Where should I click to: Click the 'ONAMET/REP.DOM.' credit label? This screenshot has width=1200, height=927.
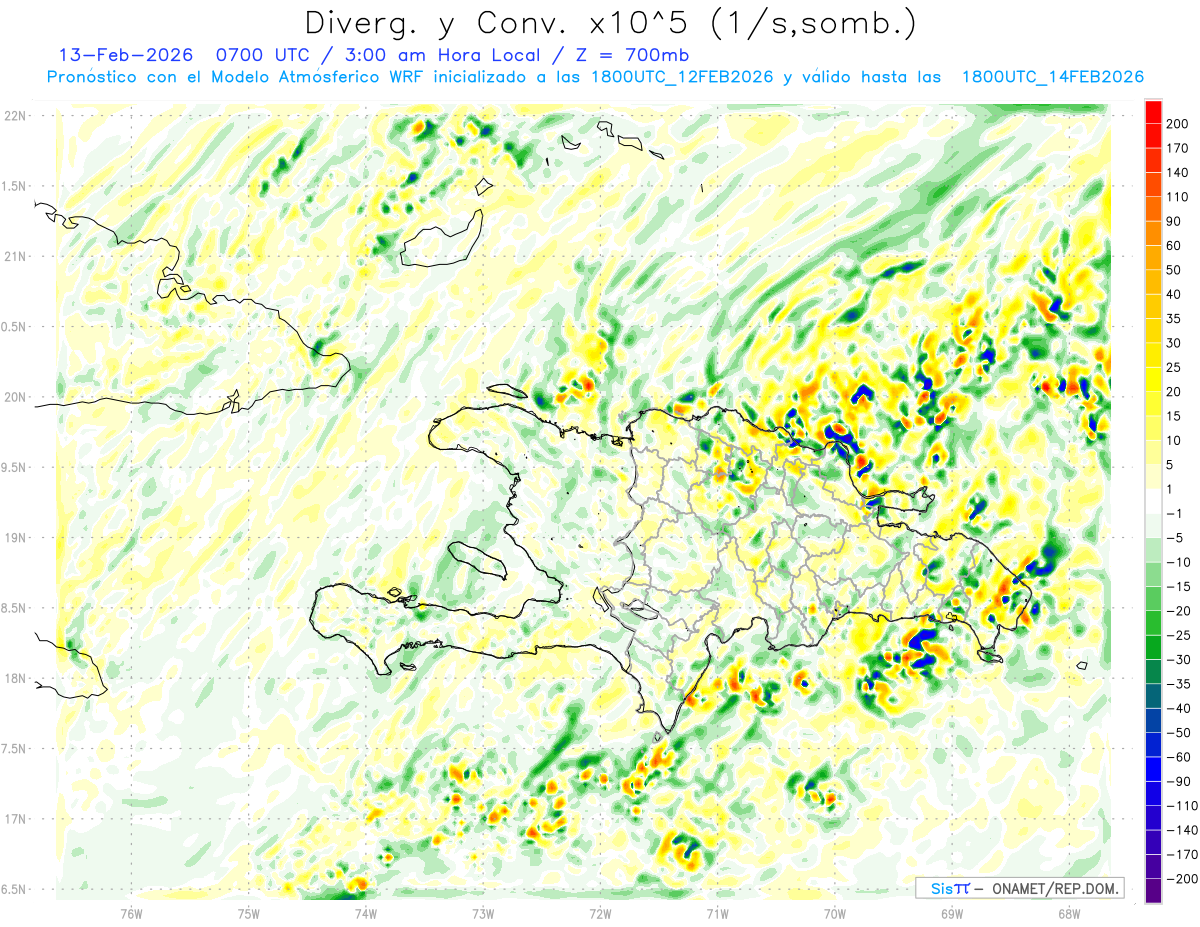coord(1054,888)
